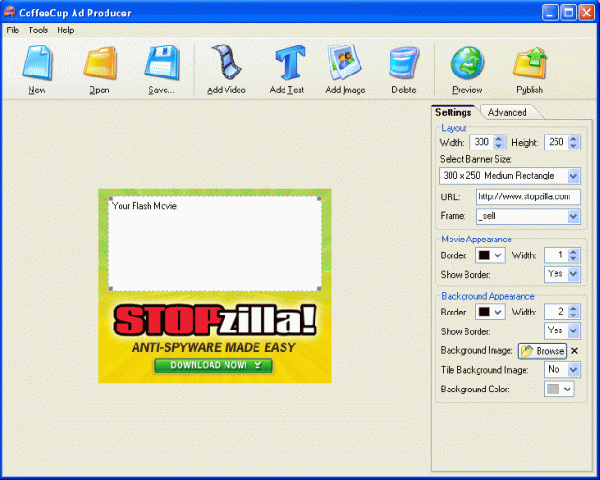Screen dimensions: 600x480
Task: Open a file with the Open folder icon
Action: point(99,63)
